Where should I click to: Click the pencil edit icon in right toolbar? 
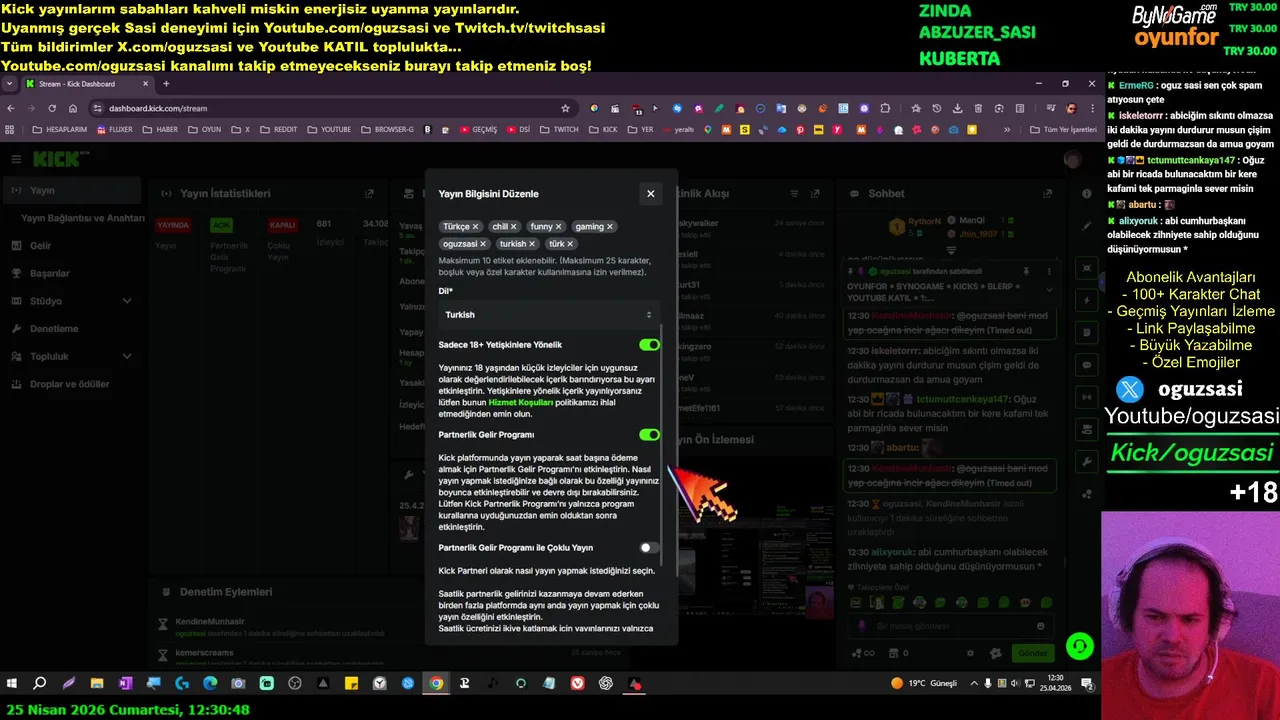tap(1087, 226)
